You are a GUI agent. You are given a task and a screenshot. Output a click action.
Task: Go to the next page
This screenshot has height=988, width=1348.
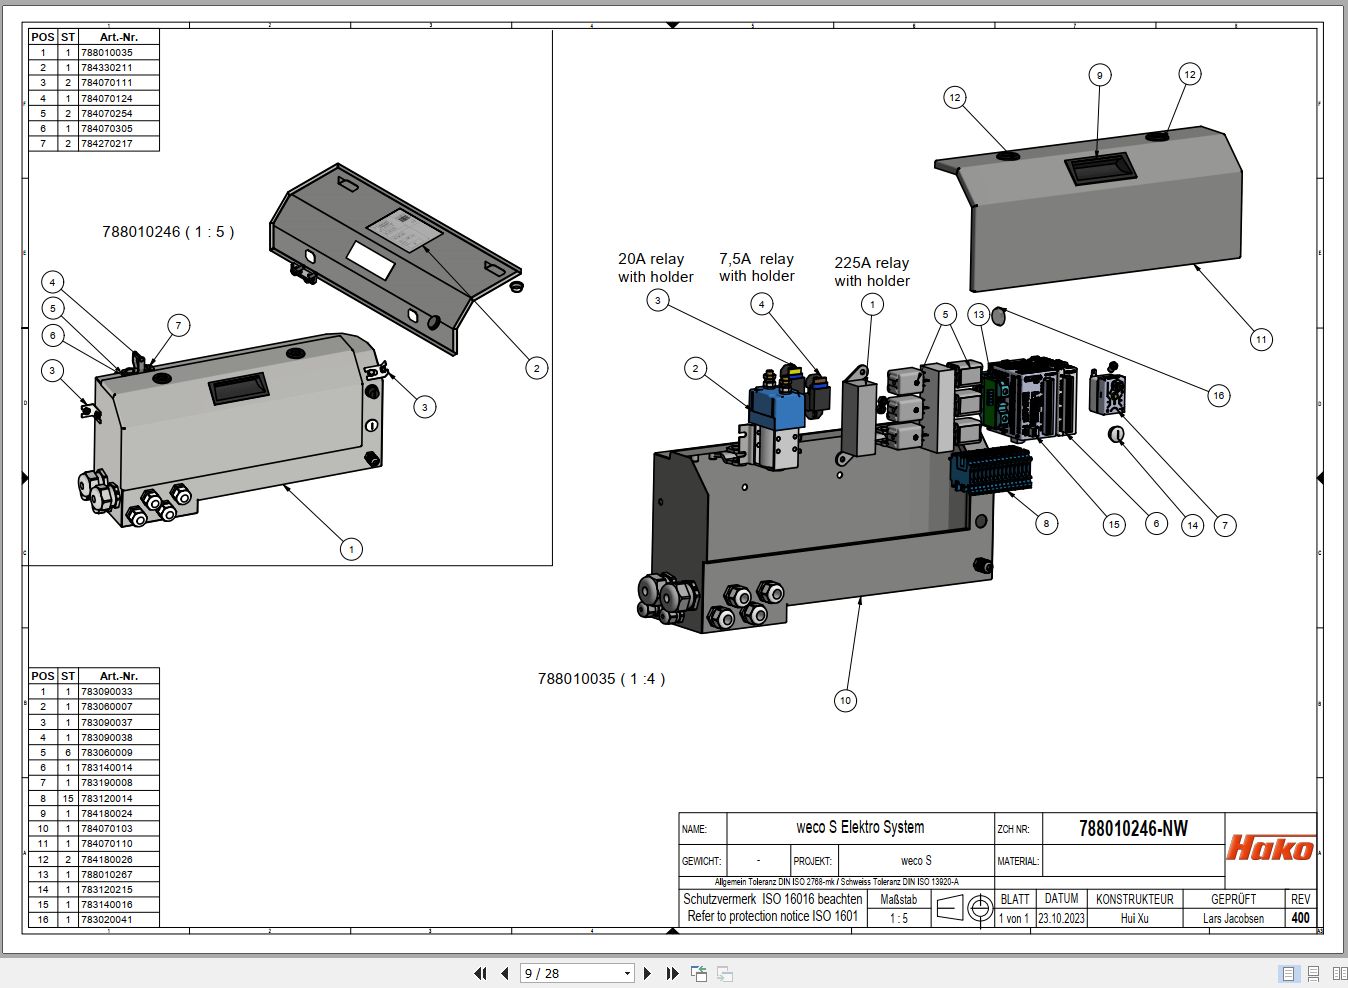tap(648, 973)
